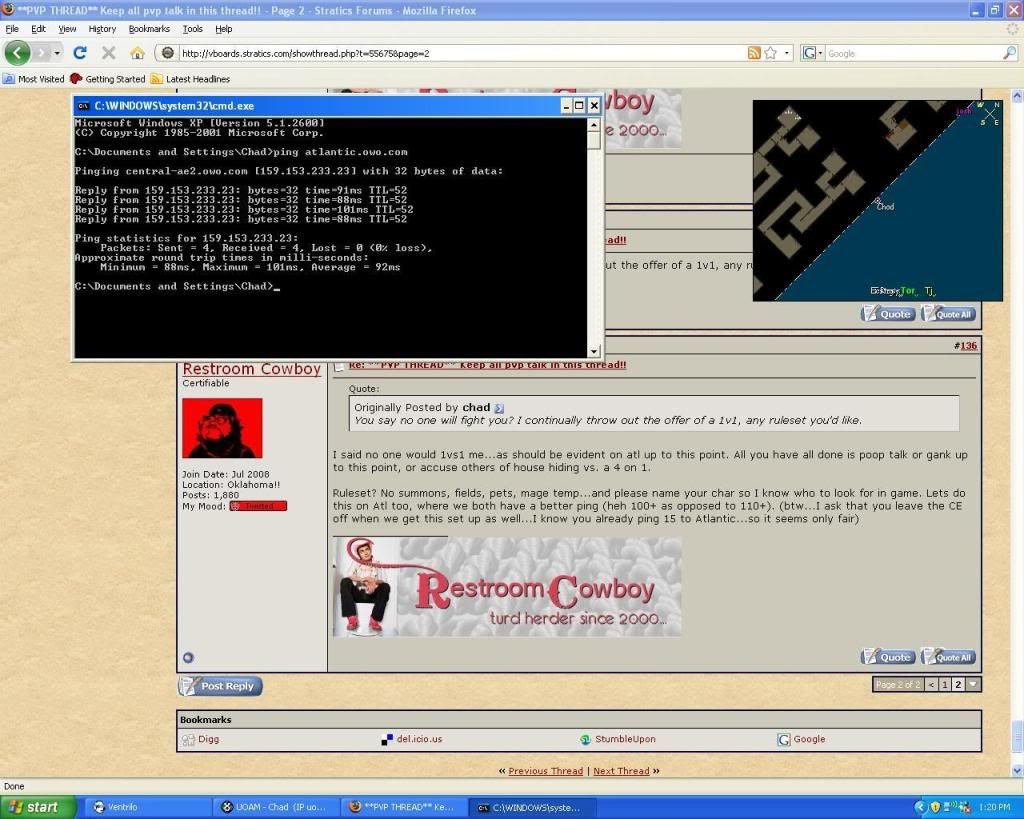Open the File menu

pyautogui.click(x=12, y=29)
